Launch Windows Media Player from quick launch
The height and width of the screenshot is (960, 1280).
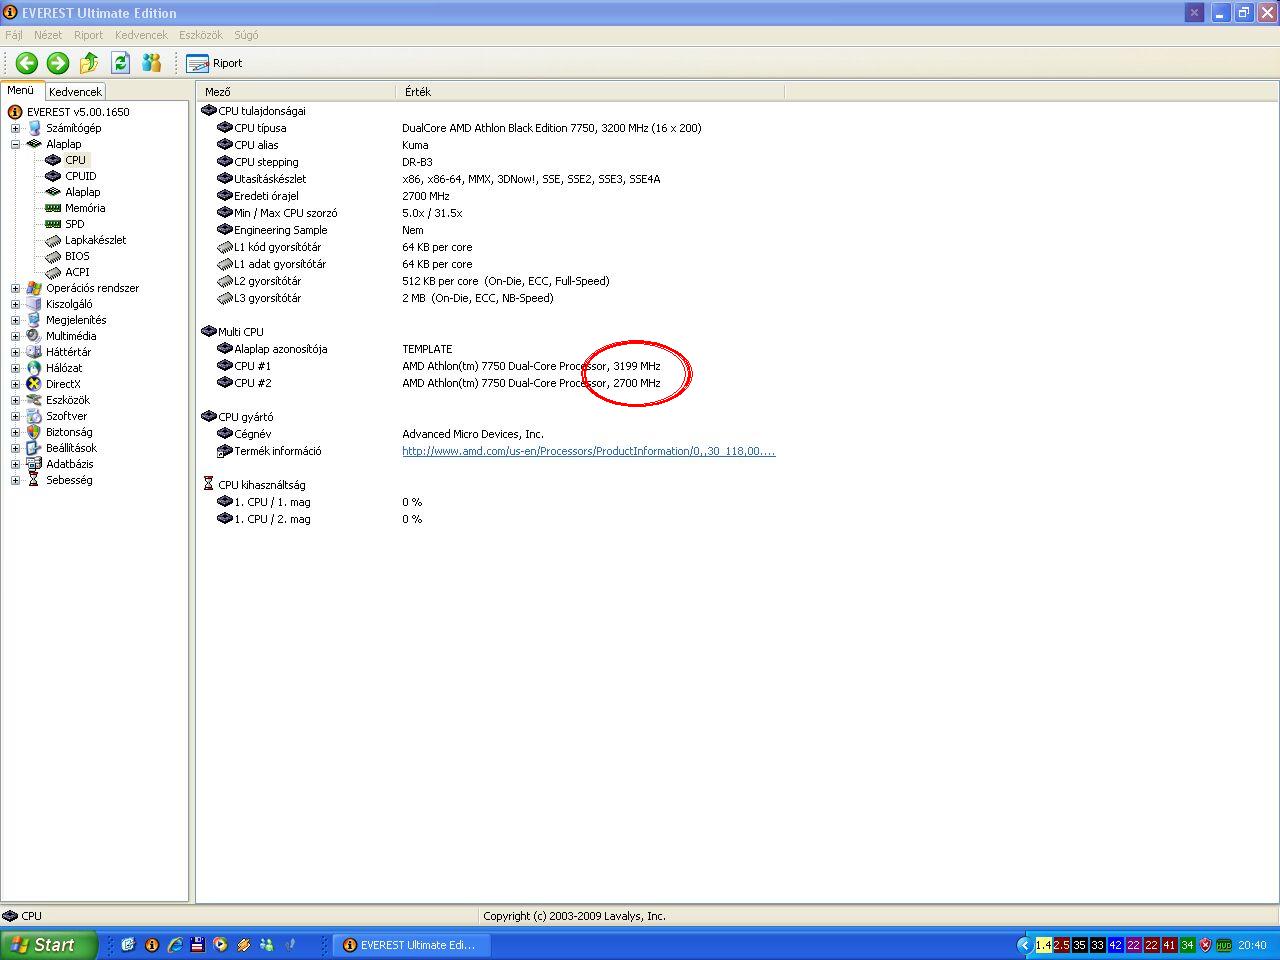(x=220, y=944)
